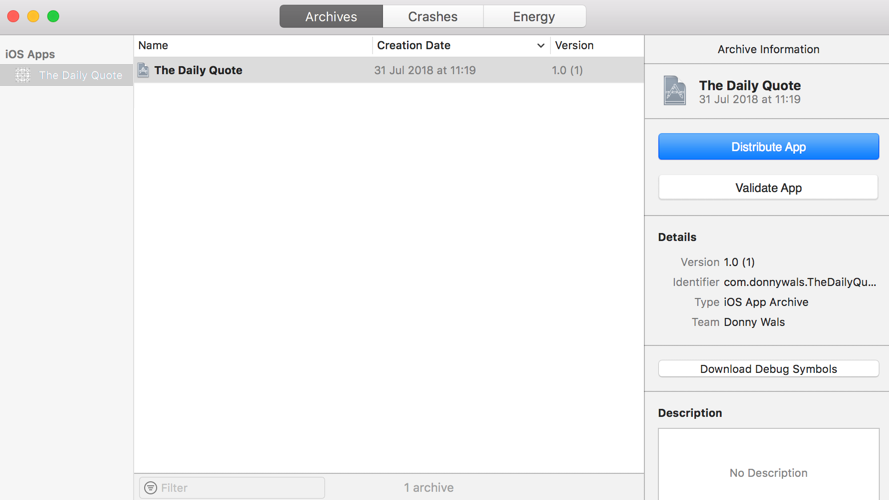The height and width of the screenshot is (500, 889).
Task: Click the Distribute App button
Action: click(768, 147)
